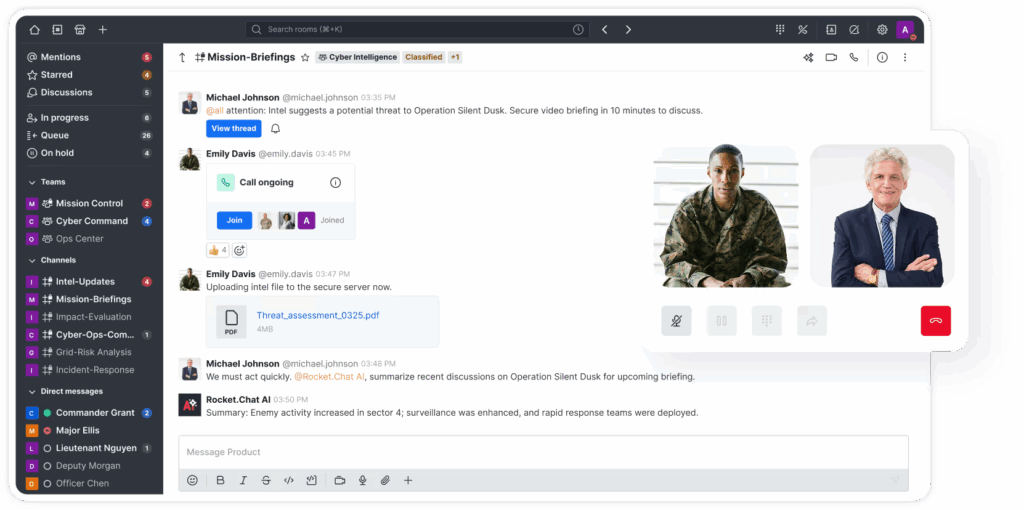The width and height of the screenshot is (1024, 510).
Task: Open Discussions in sidebar
Action: (89, 92)
